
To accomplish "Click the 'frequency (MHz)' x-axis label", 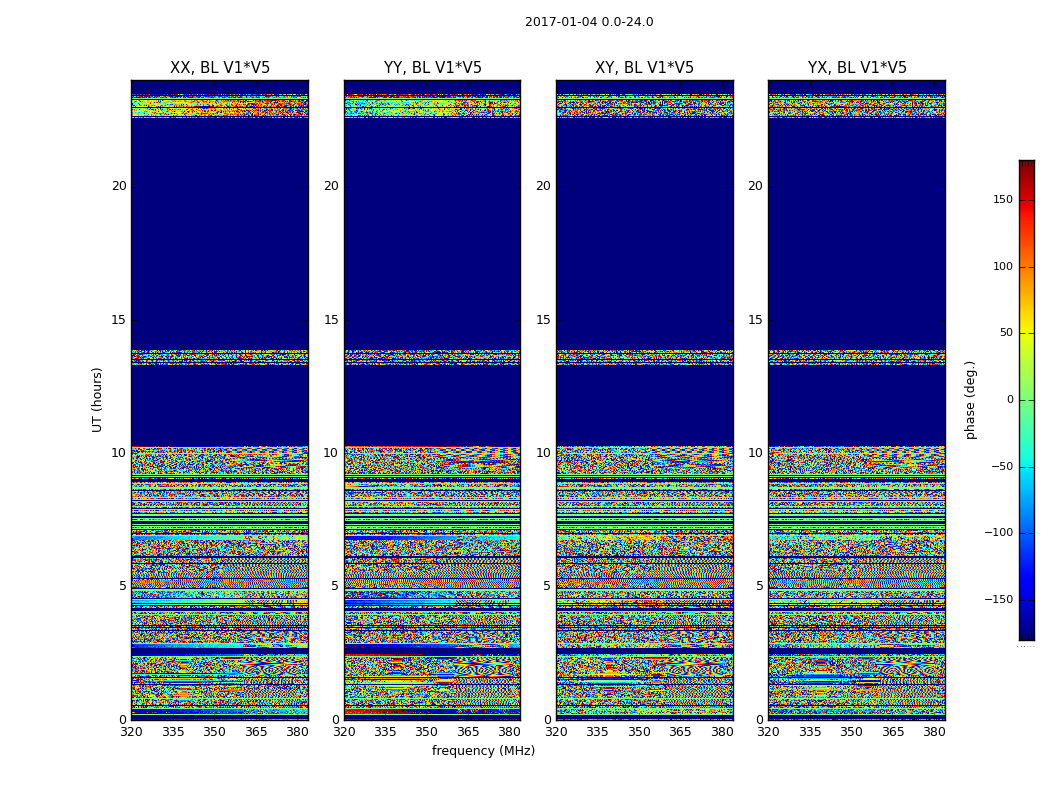I will tap(483, 751).
